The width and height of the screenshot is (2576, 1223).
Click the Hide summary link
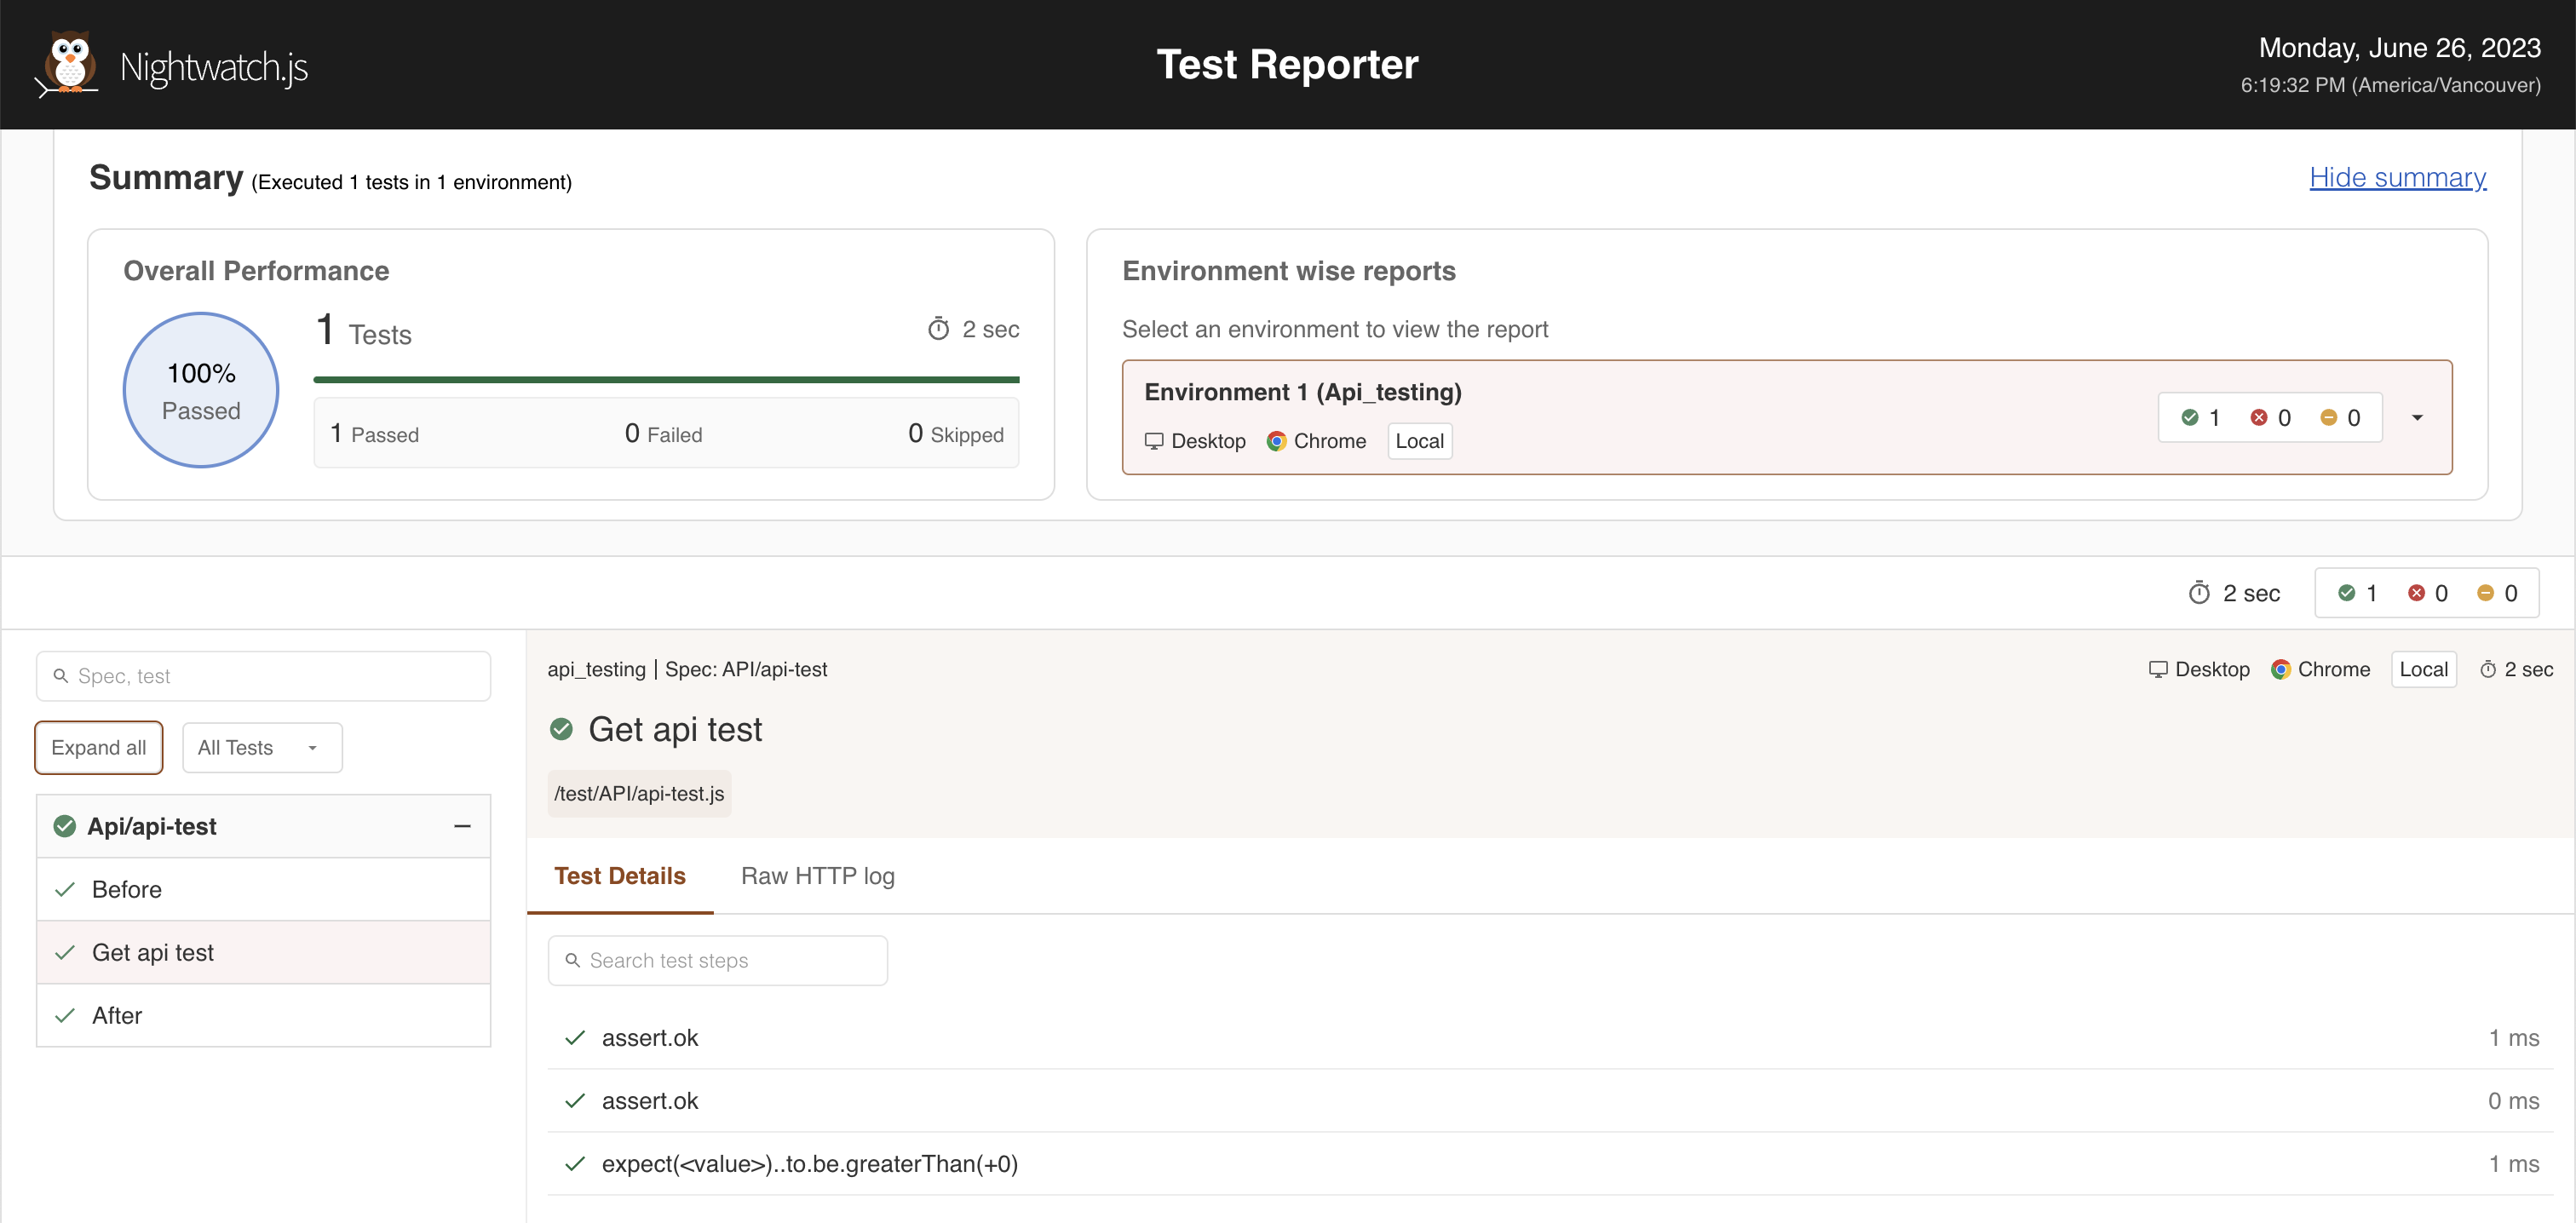click(2397, 177)
